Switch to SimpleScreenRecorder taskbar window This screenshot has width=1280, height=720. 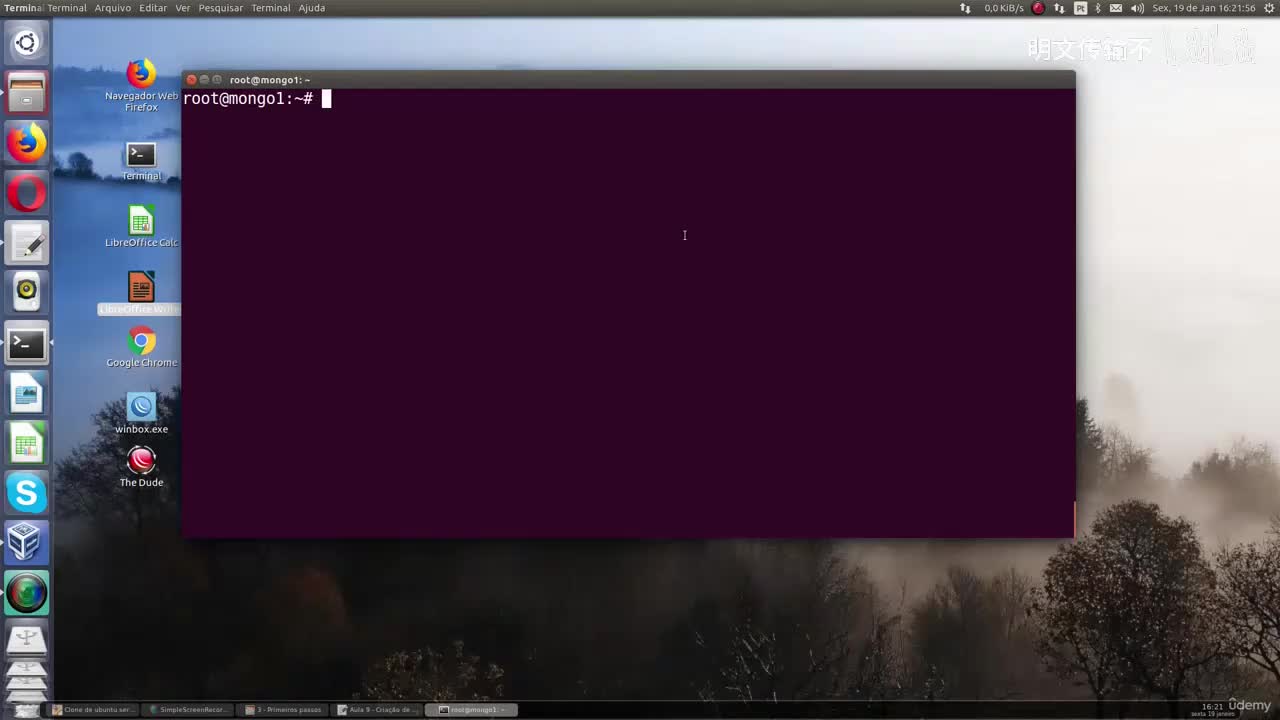pyautogui.click(x=188, y=710)
